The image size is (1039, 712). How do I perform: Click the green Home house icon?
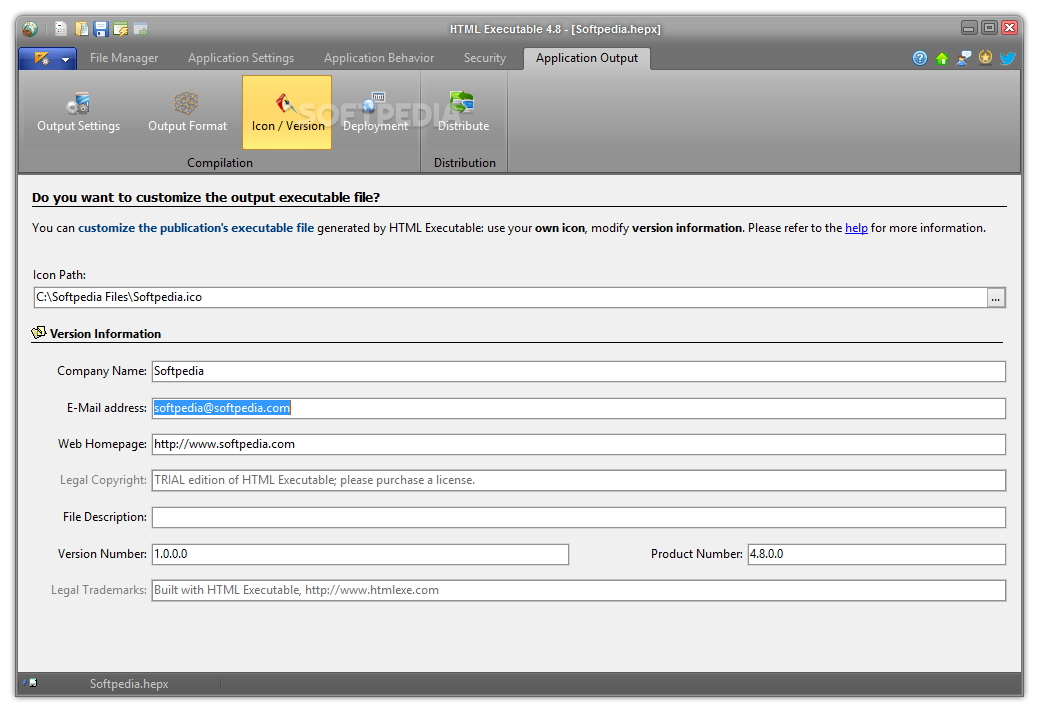[942, 58]
